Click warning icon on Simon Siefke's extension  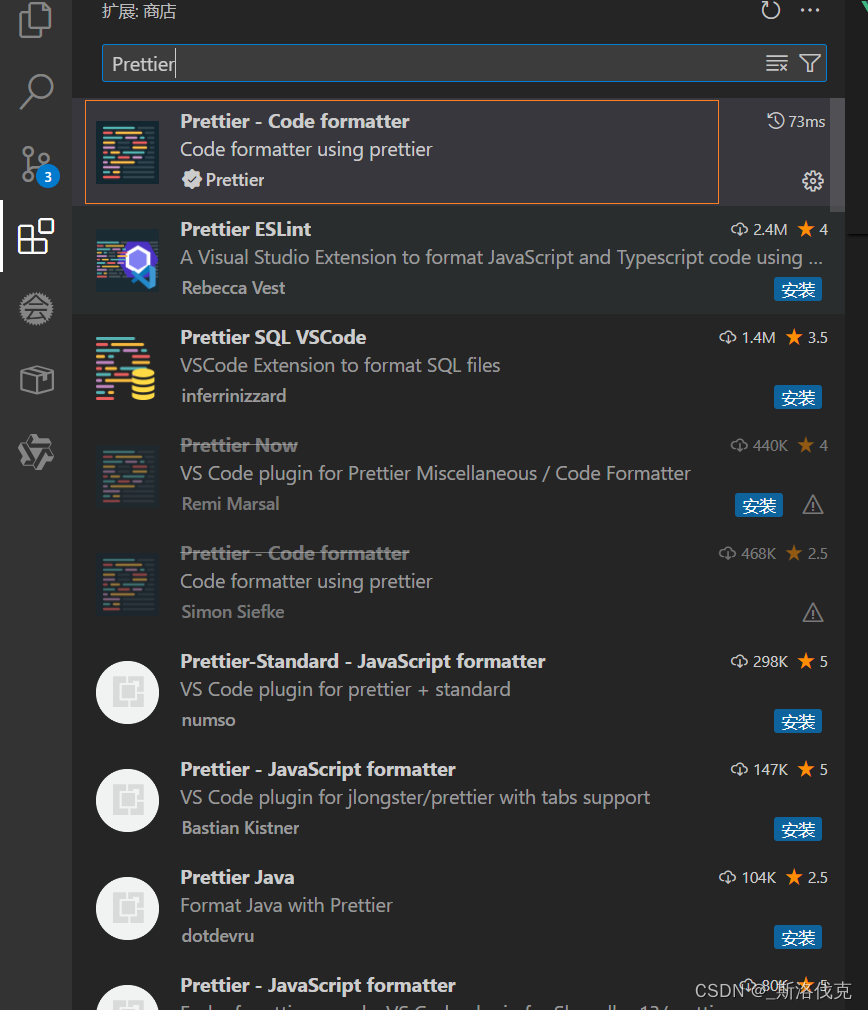813,613
